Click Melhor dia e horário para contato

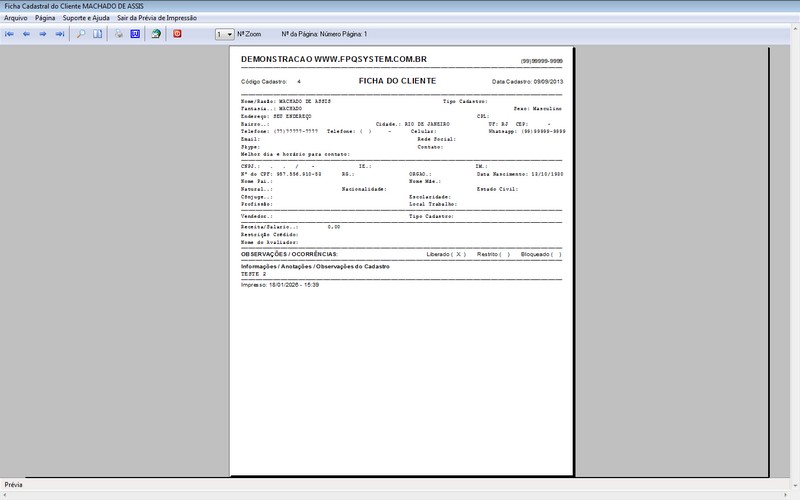point(295,154)
